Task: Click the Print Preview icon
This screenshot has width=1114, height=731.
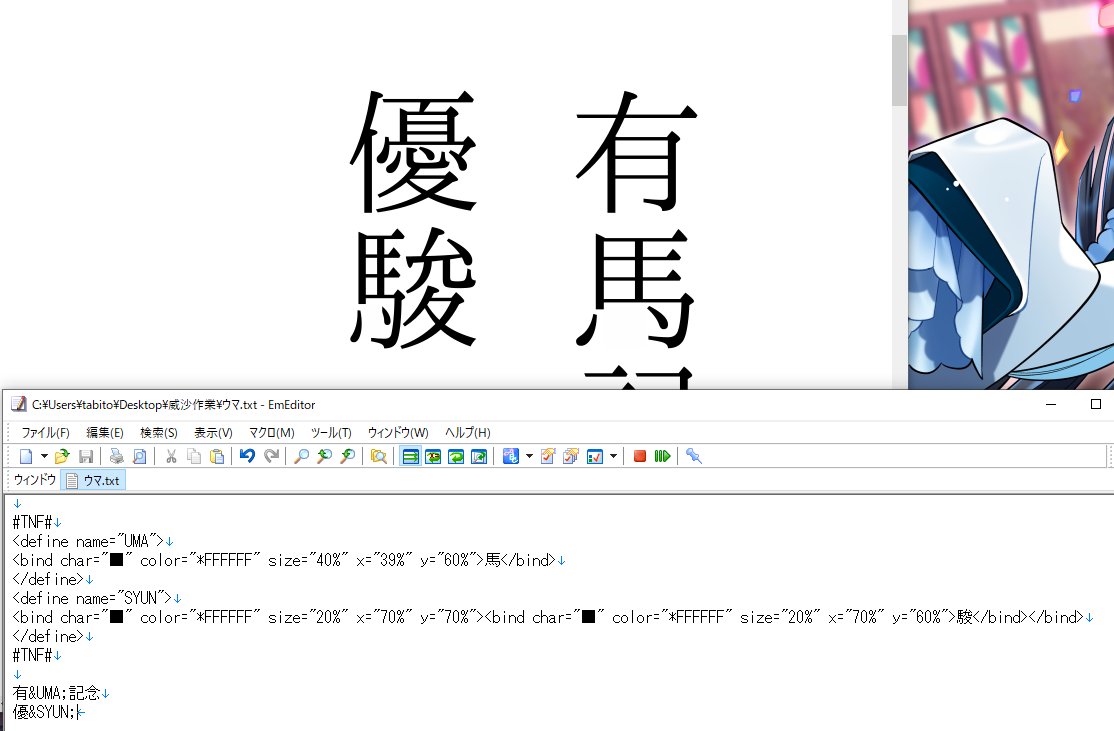Action: click(x=140, y=456)
